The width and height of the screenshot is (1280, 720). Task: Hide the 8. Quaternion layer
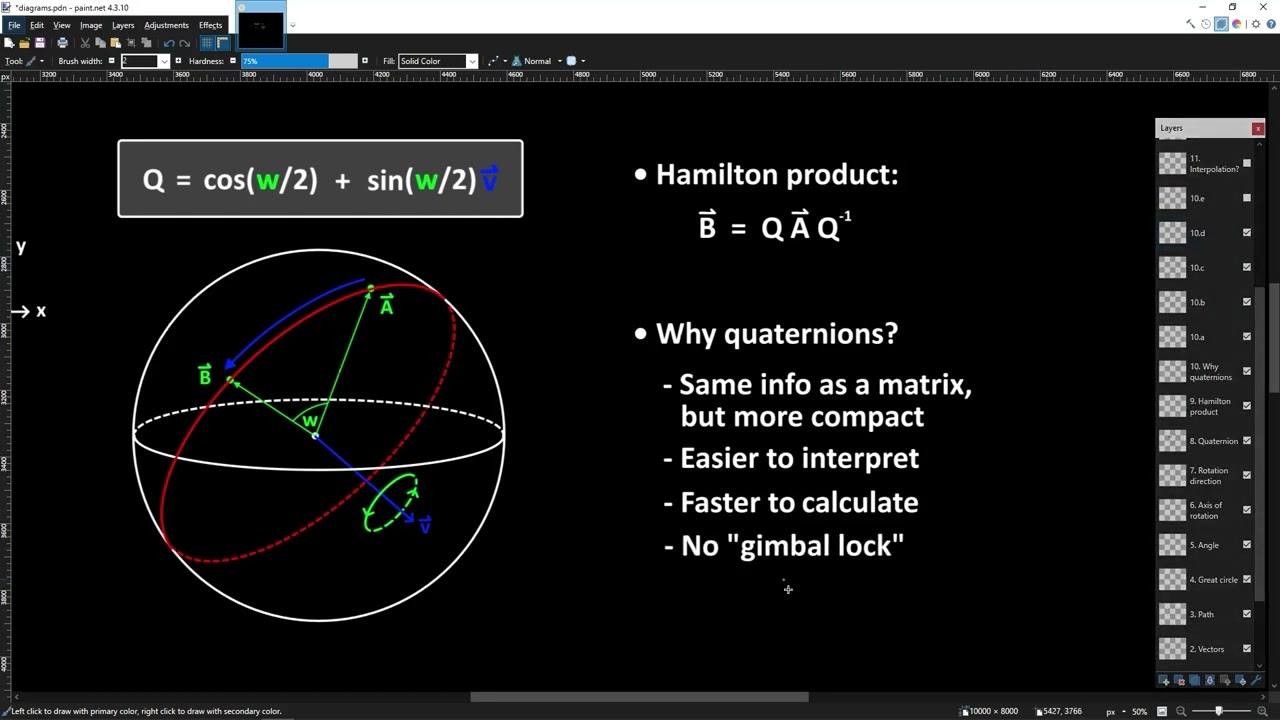point(1246,441)
